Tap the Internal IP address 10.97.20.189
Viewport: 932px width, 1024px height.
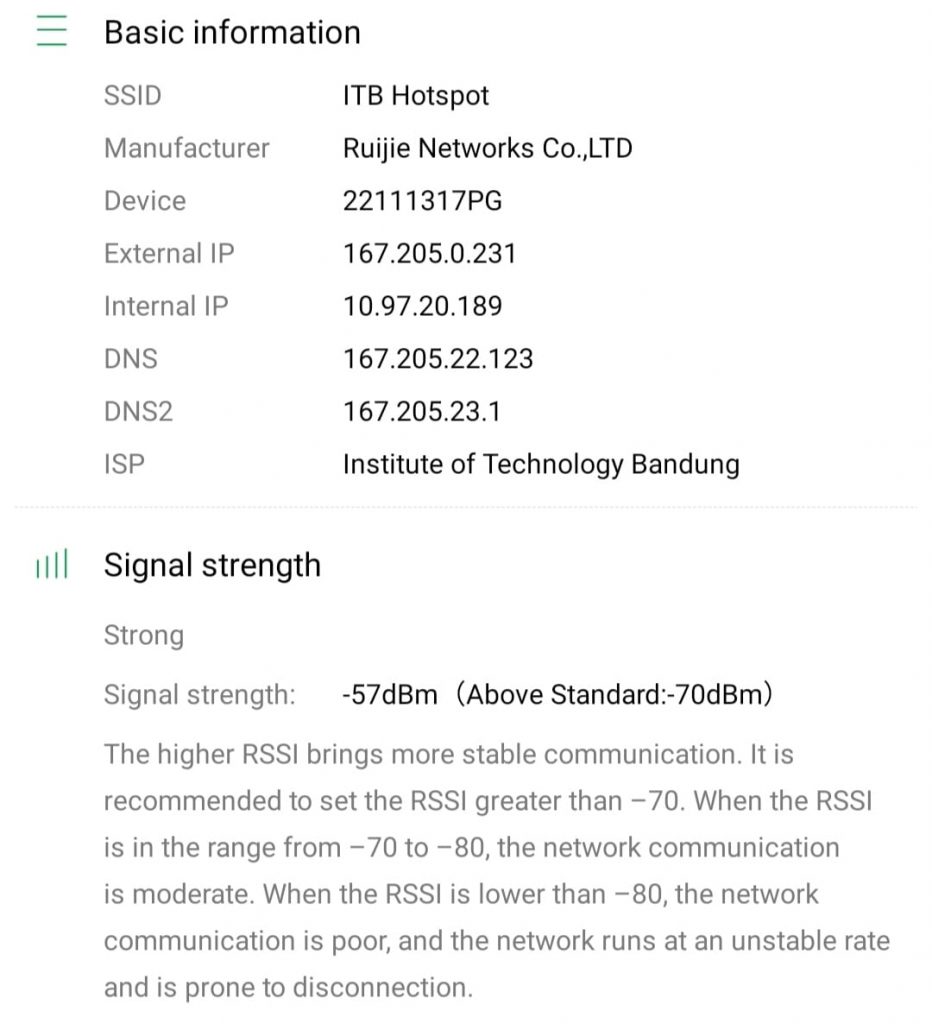pos(422,306)
